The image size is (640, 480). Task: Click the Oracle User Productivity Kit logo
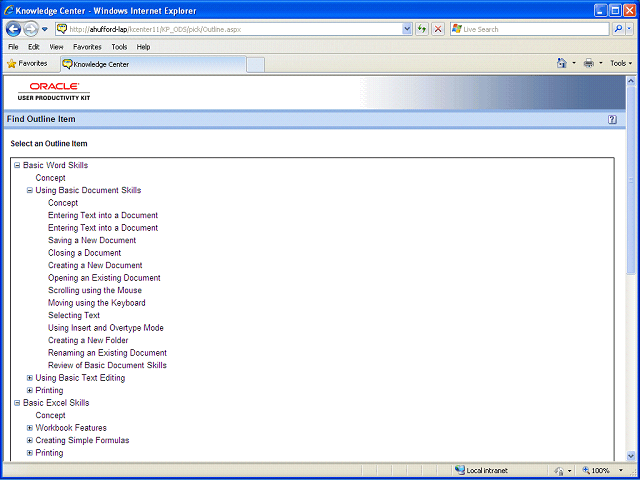tap(54, 92)
